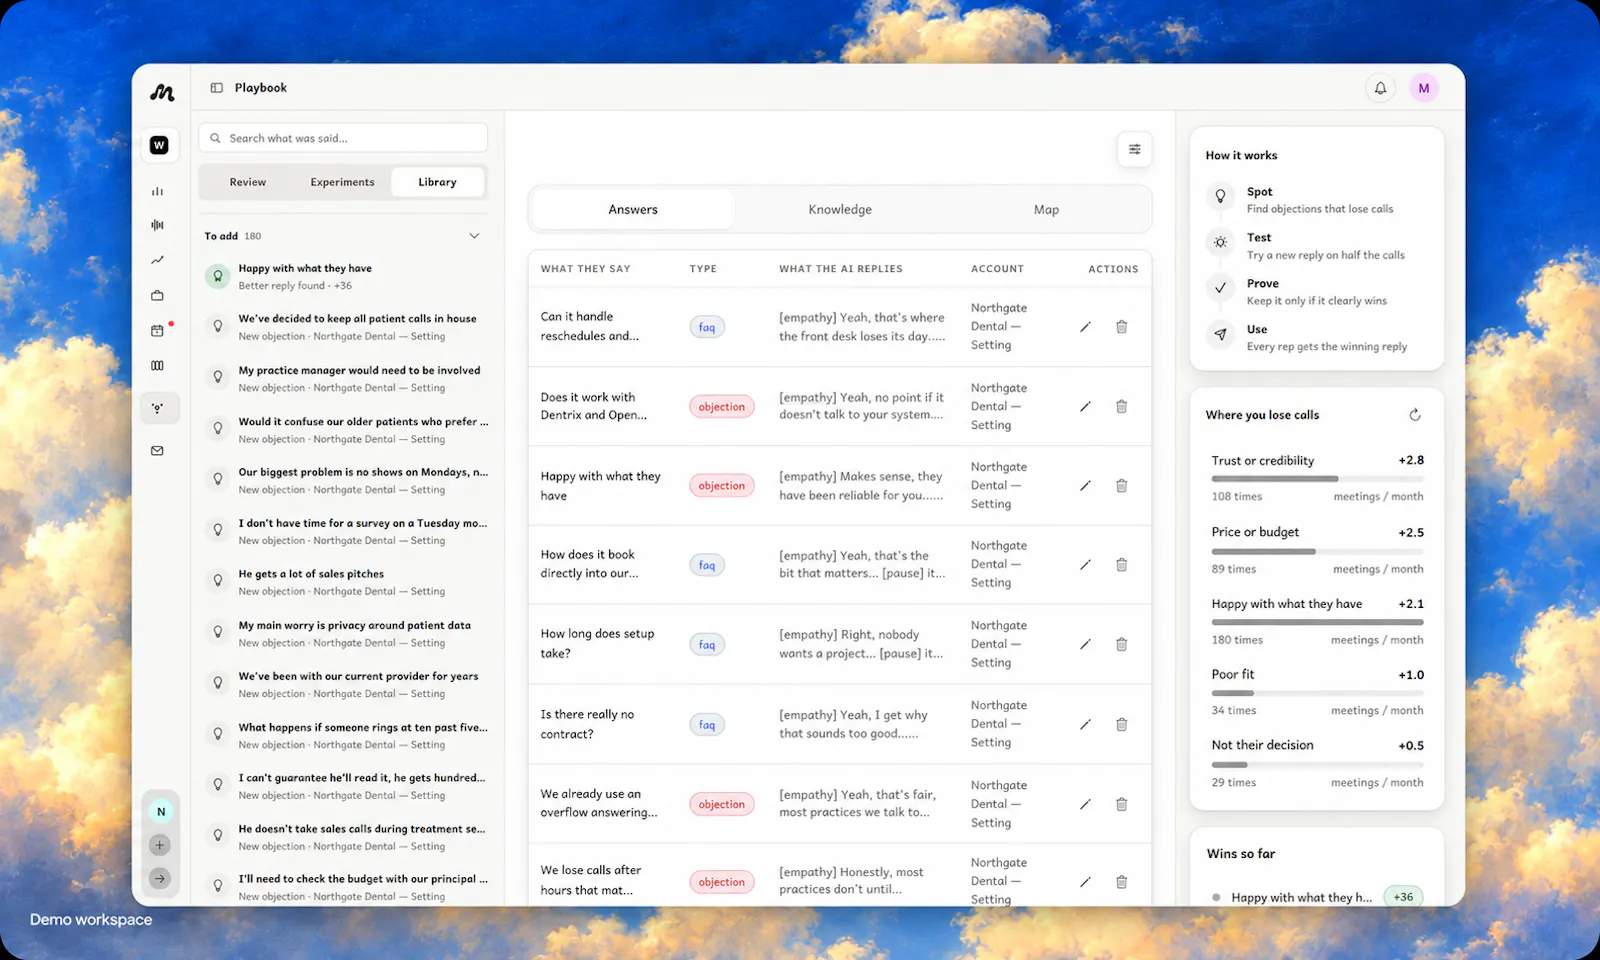Click the Account column header
1600x960 pixels.
click(997, 269)
